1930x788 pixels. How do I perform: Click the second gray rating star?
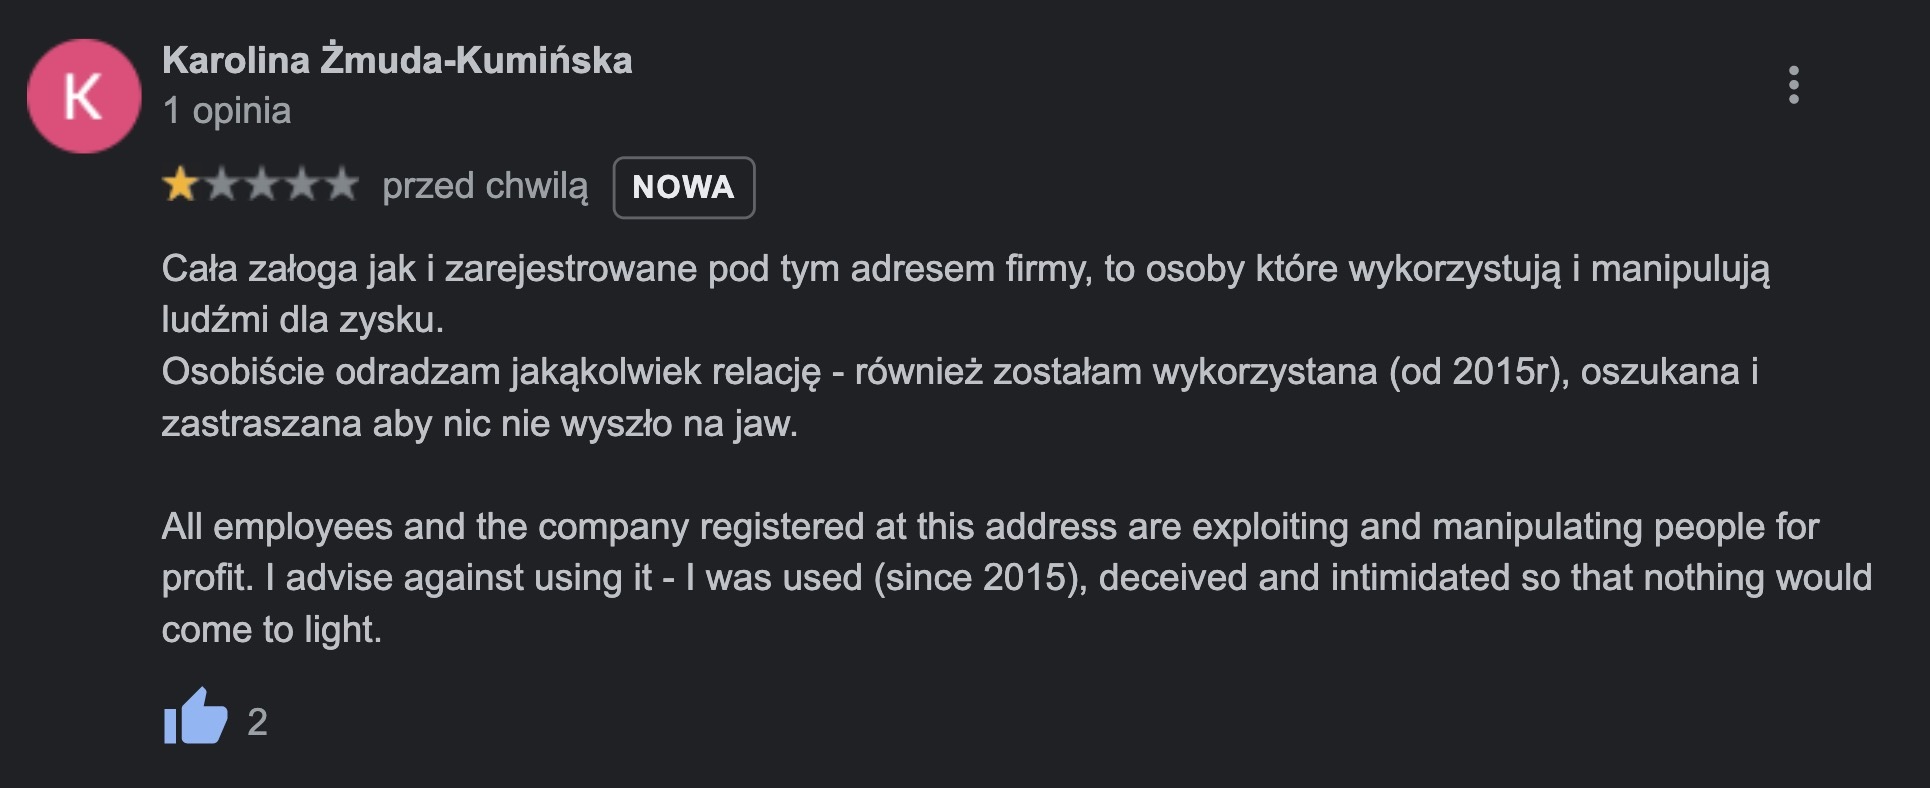221,185
